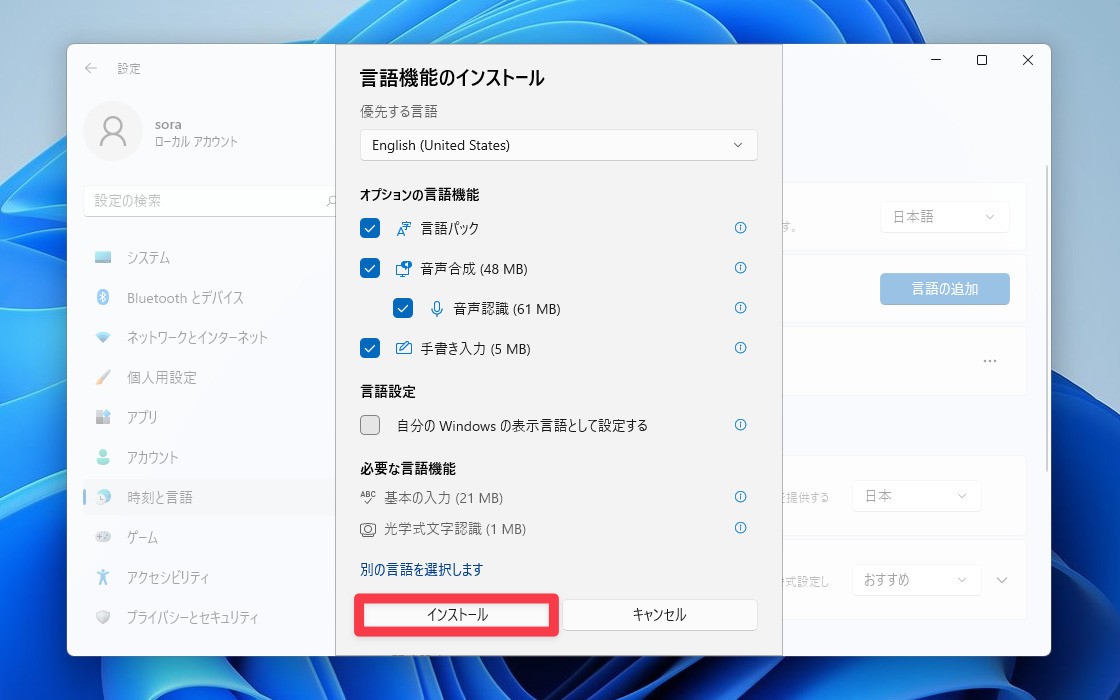The height and width of the screenshot is (700, 1120).
Task: Expand the regional format section chevron
Action: tap(1002, 580)
